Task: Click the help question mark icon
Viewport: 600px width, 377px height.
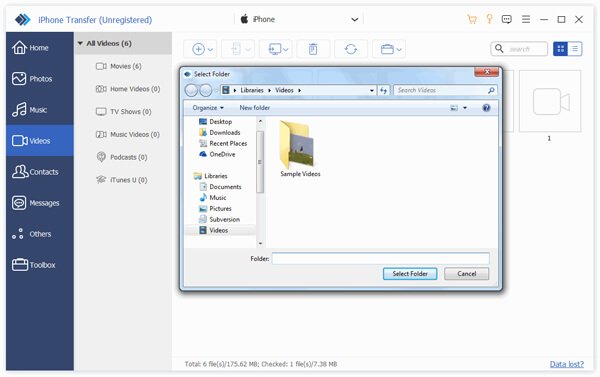Action: (x=486, y=108)
